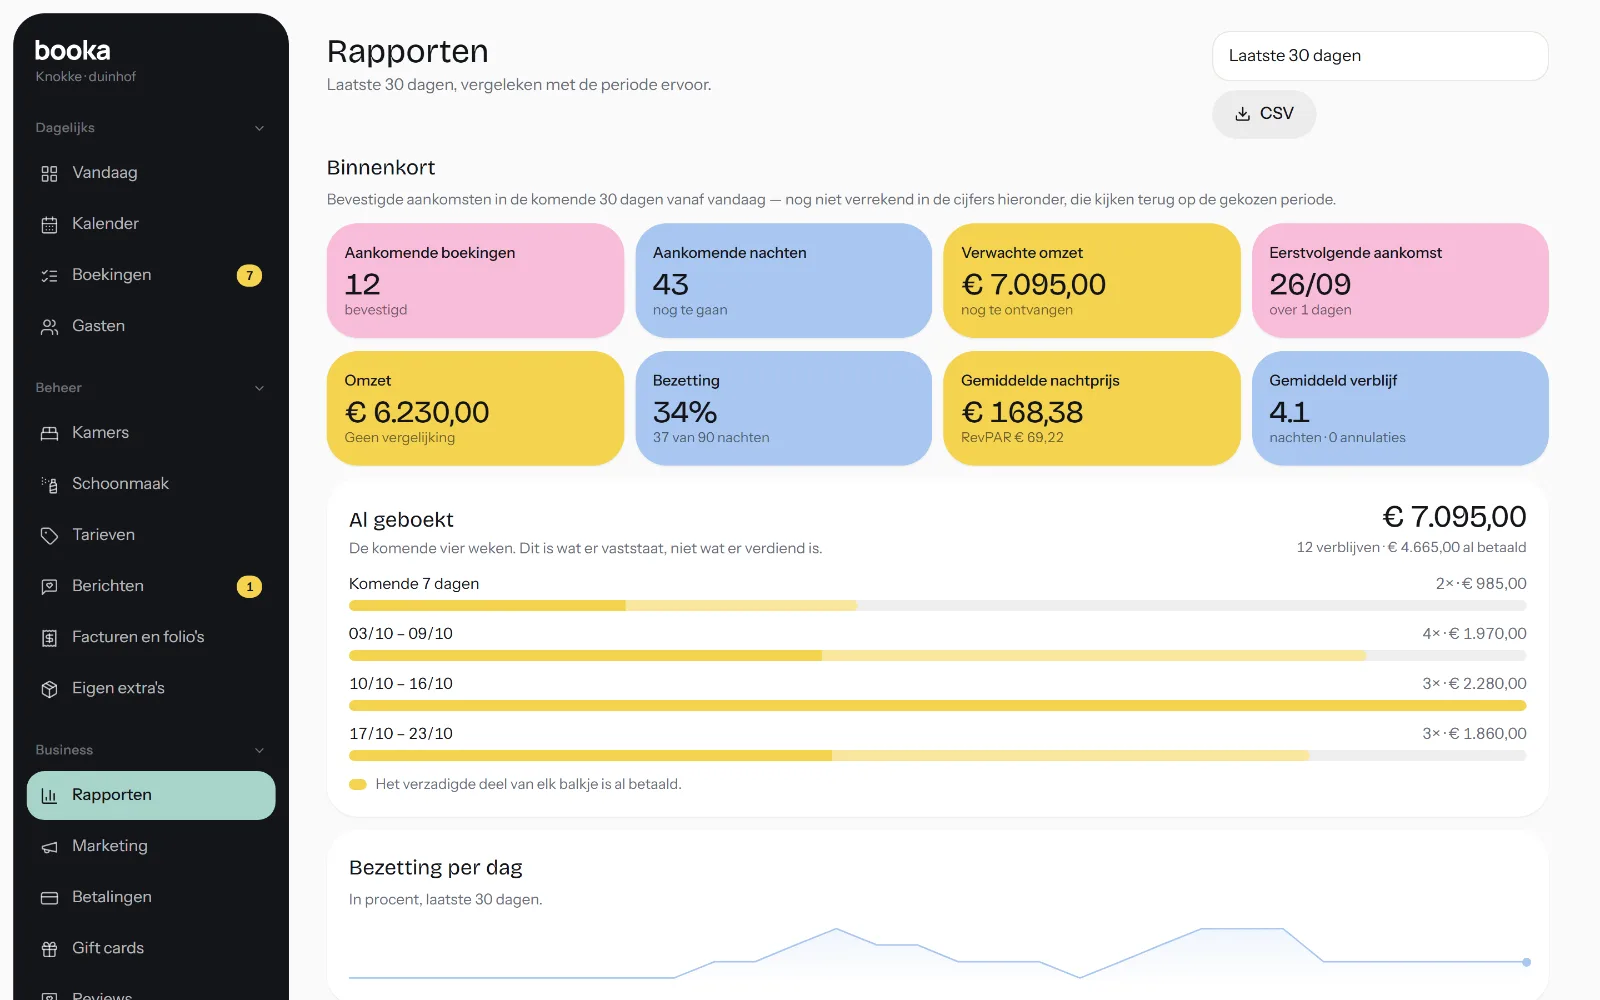
Task: Open the Vandaag grid icon
Action: click(49, 173)
